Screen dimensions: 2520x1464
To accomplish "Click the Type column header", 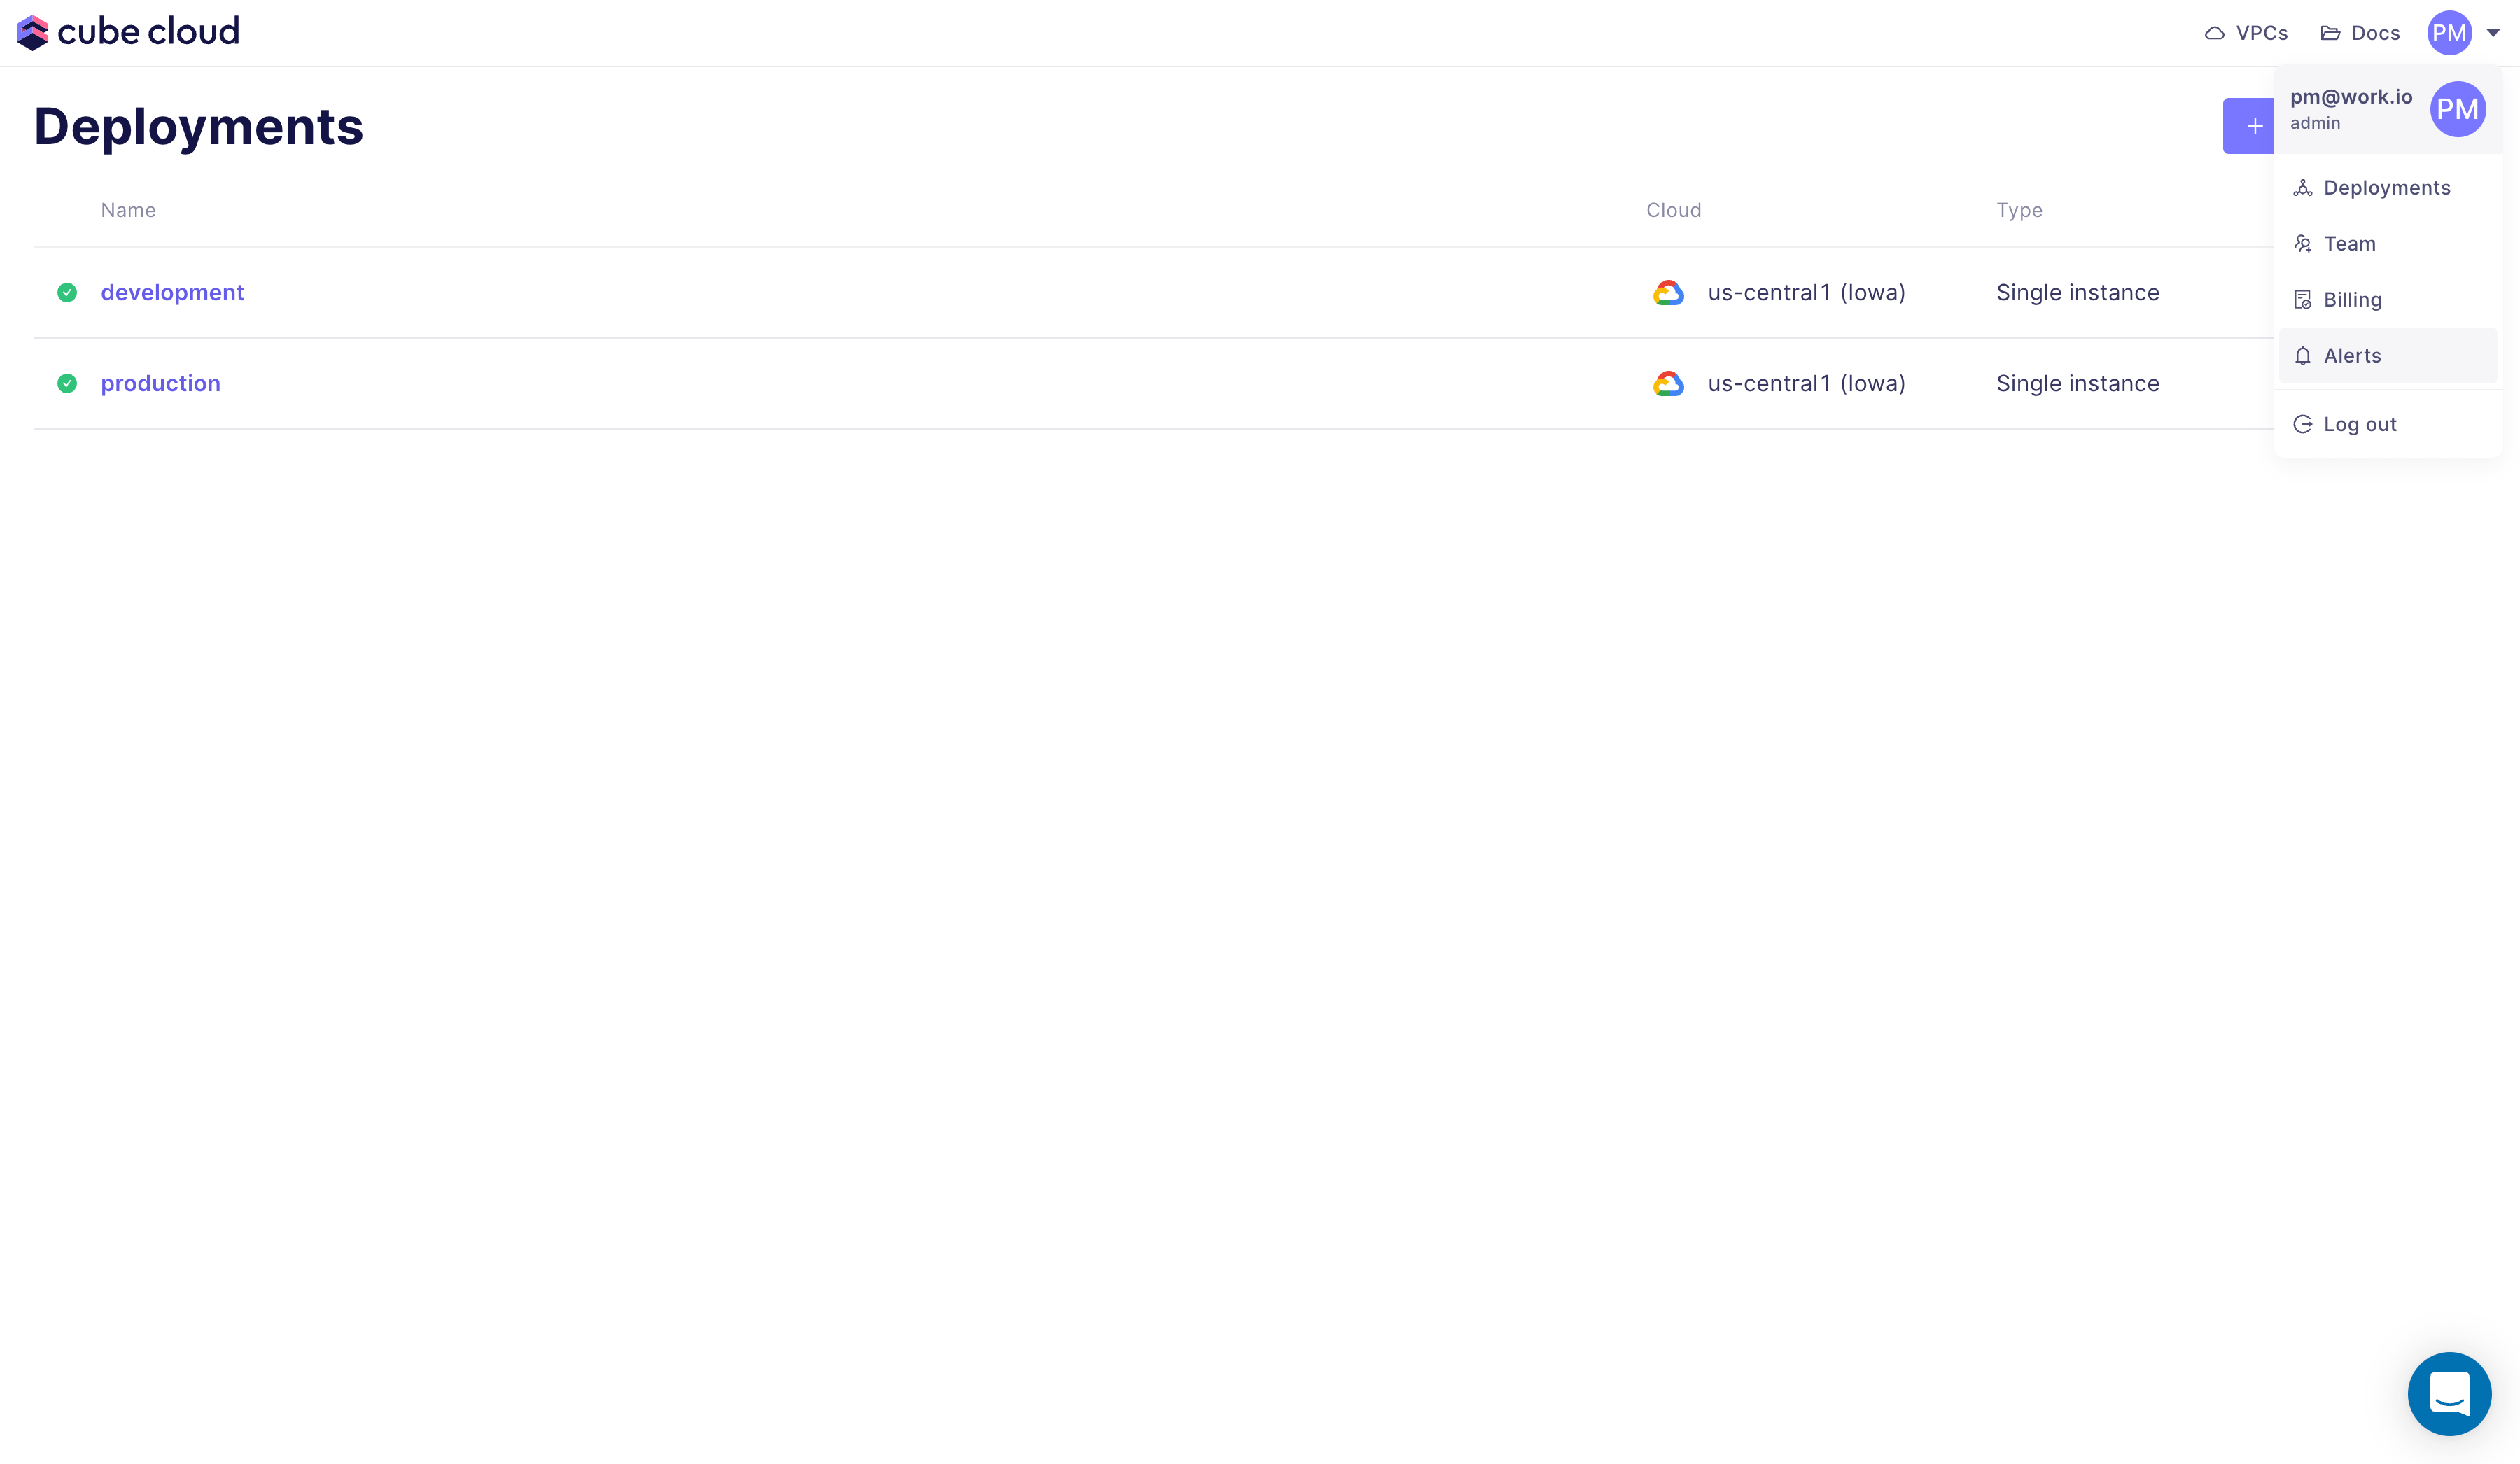I will 2019,210.
